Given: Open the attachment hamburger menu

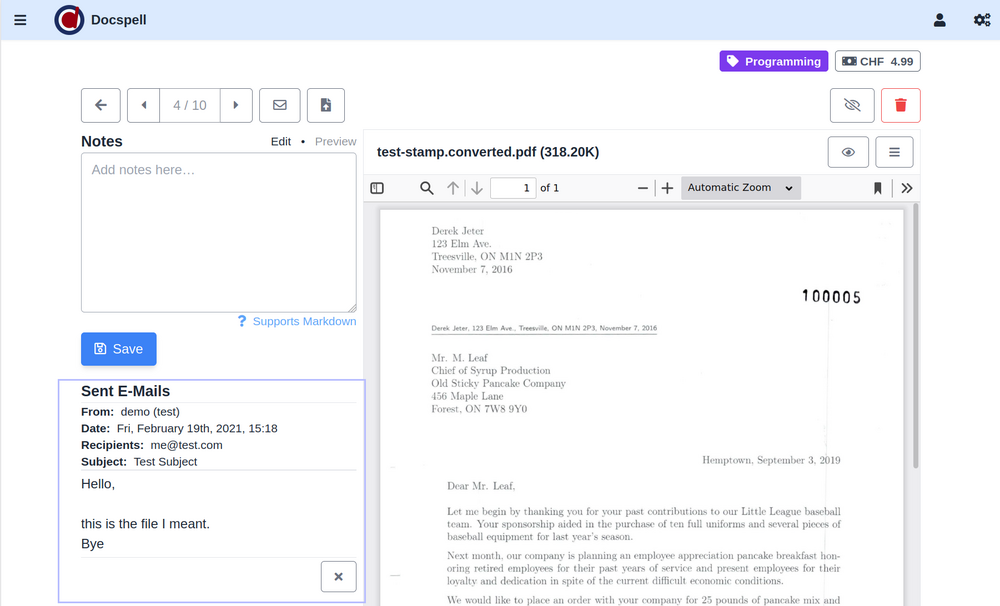Looking at the screenshot, I should click(x=894, y=152).
